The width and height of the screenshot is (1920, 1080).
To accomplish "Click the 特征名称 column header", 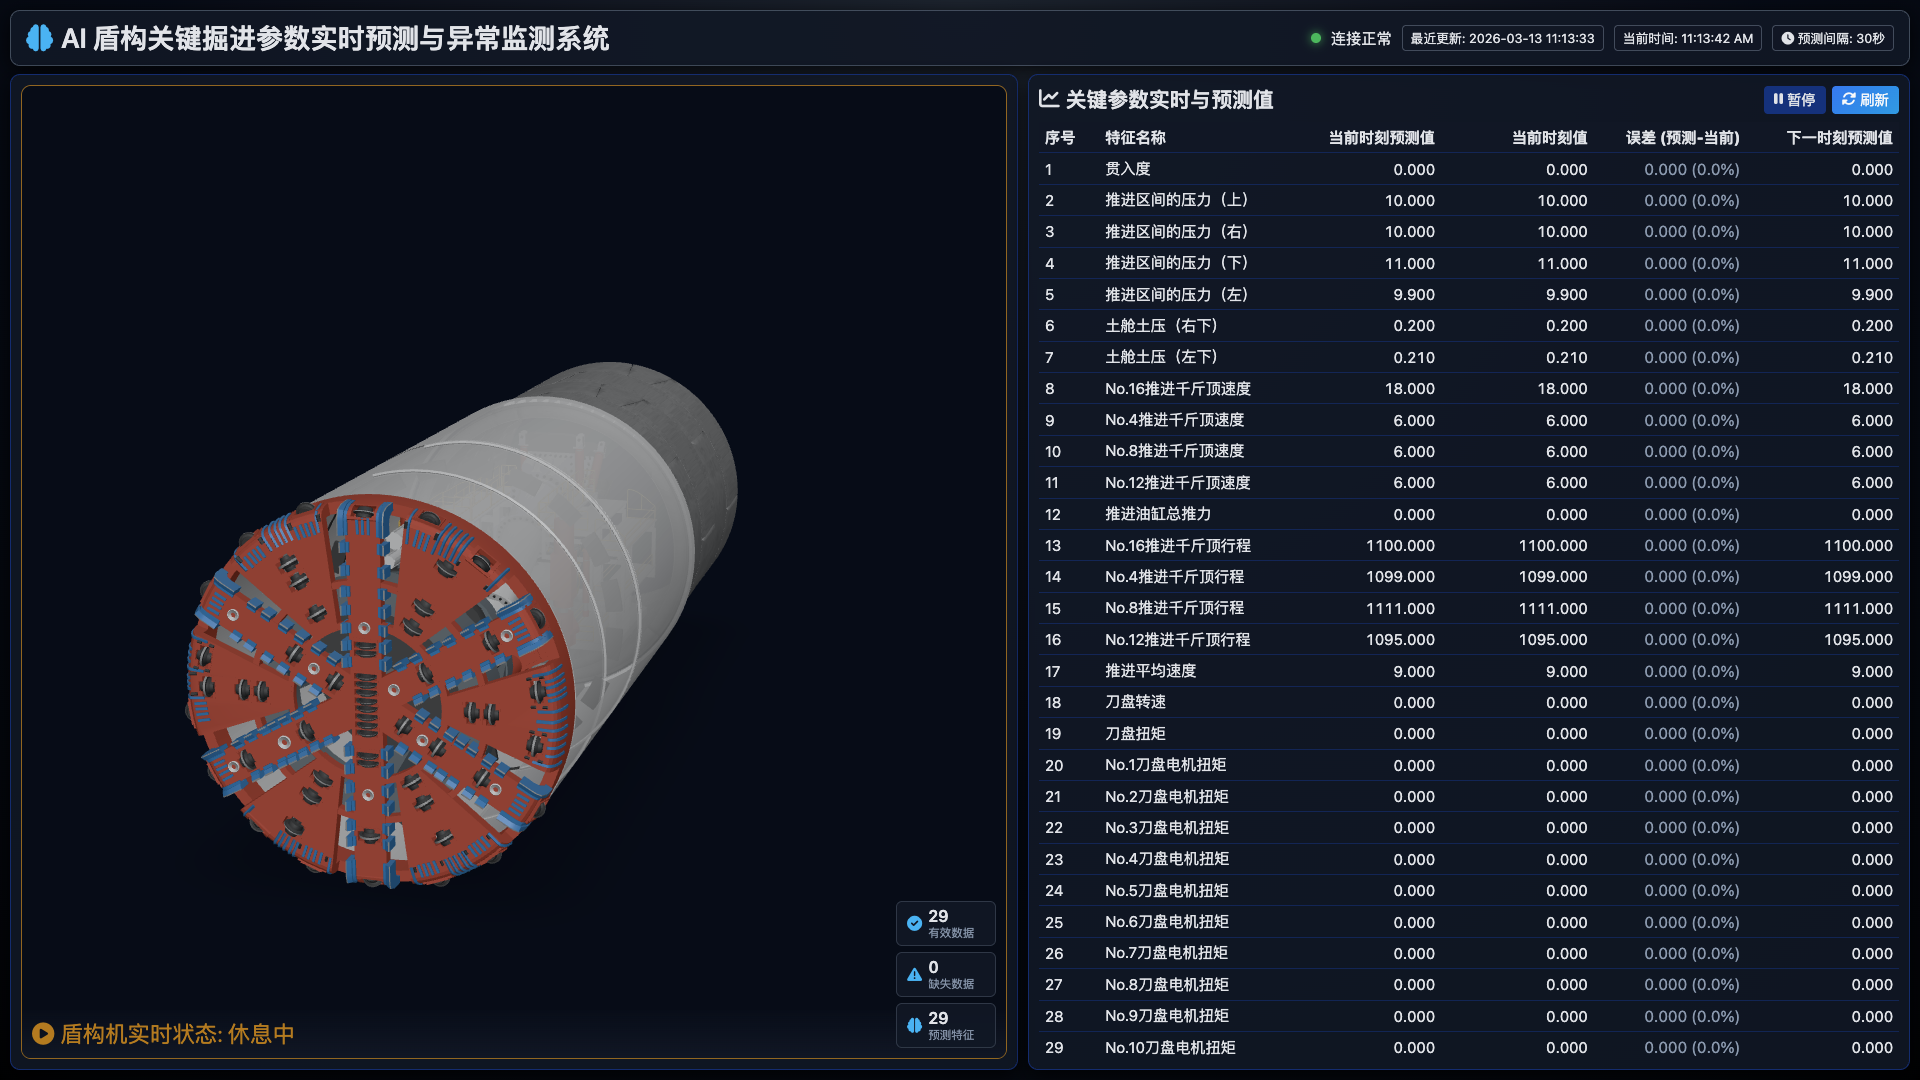I will pyautogui.click(x=1135, y=138).
